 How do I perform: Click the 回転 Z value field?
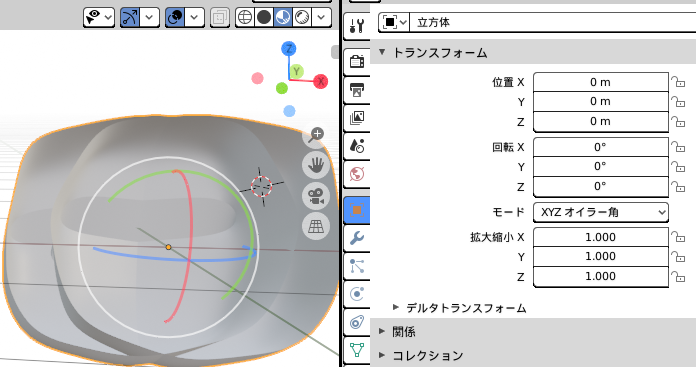coord(601,186)
